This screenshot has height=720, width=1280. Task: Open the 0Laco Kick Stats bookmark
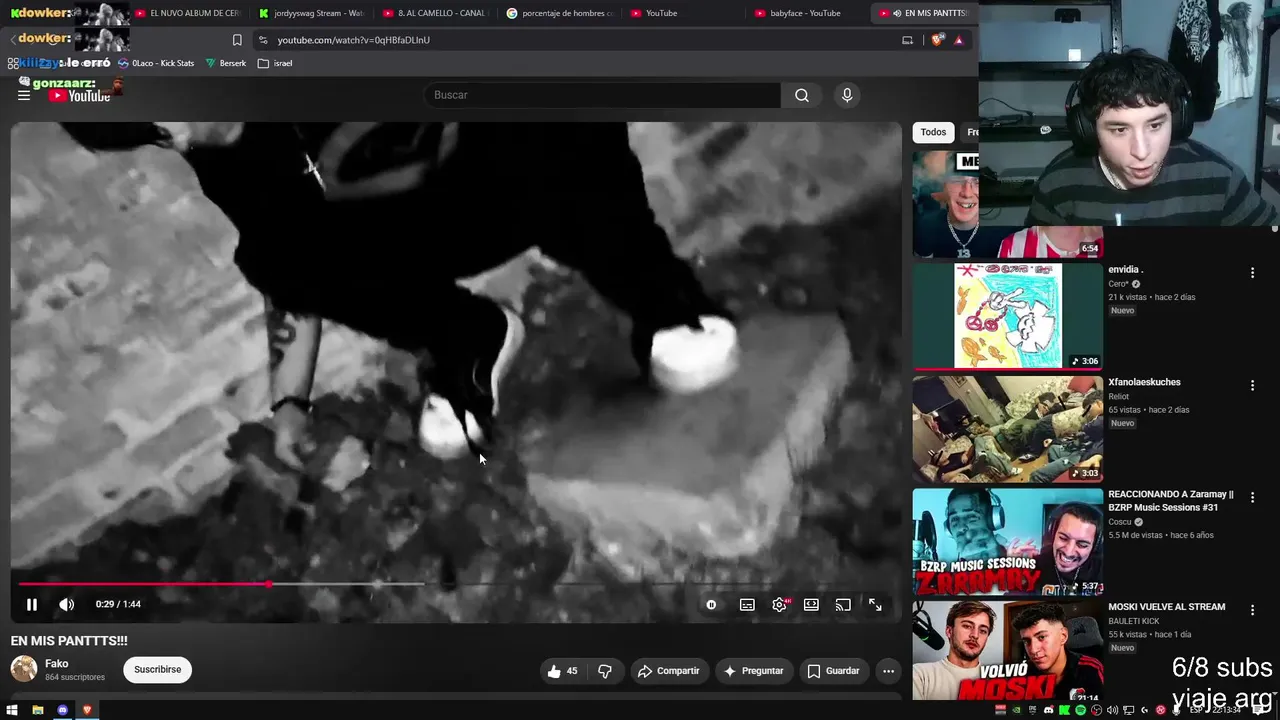pos(156,63)
